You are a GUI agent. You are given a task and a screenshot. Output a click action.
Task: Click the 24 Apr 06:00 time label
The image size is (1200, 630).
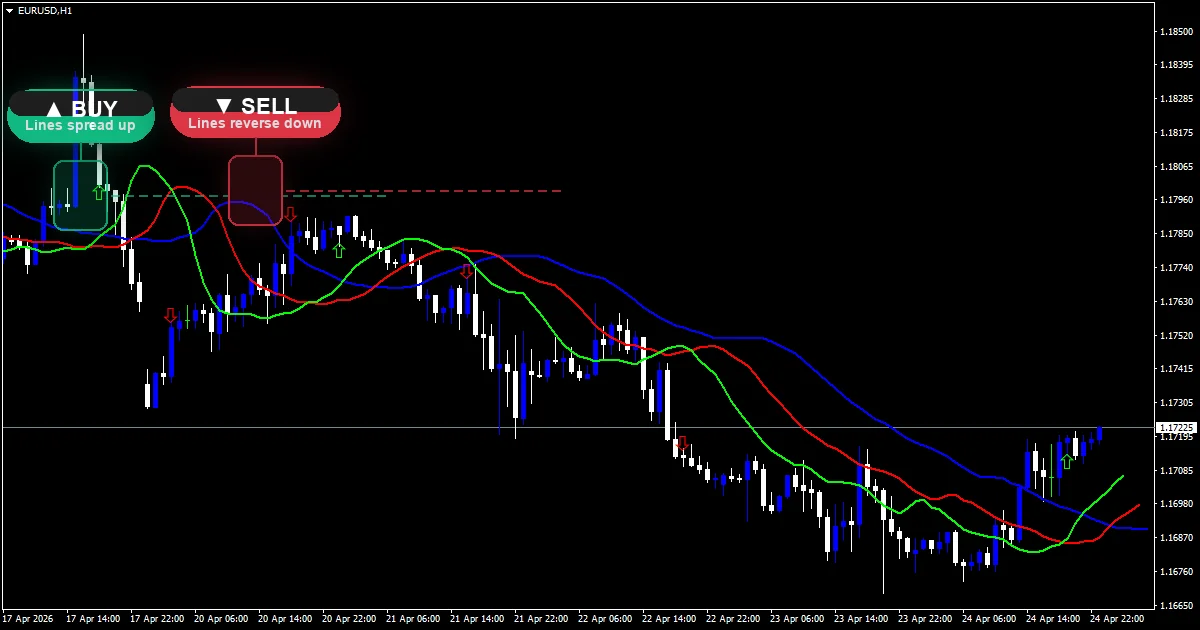tap(989, 619)
